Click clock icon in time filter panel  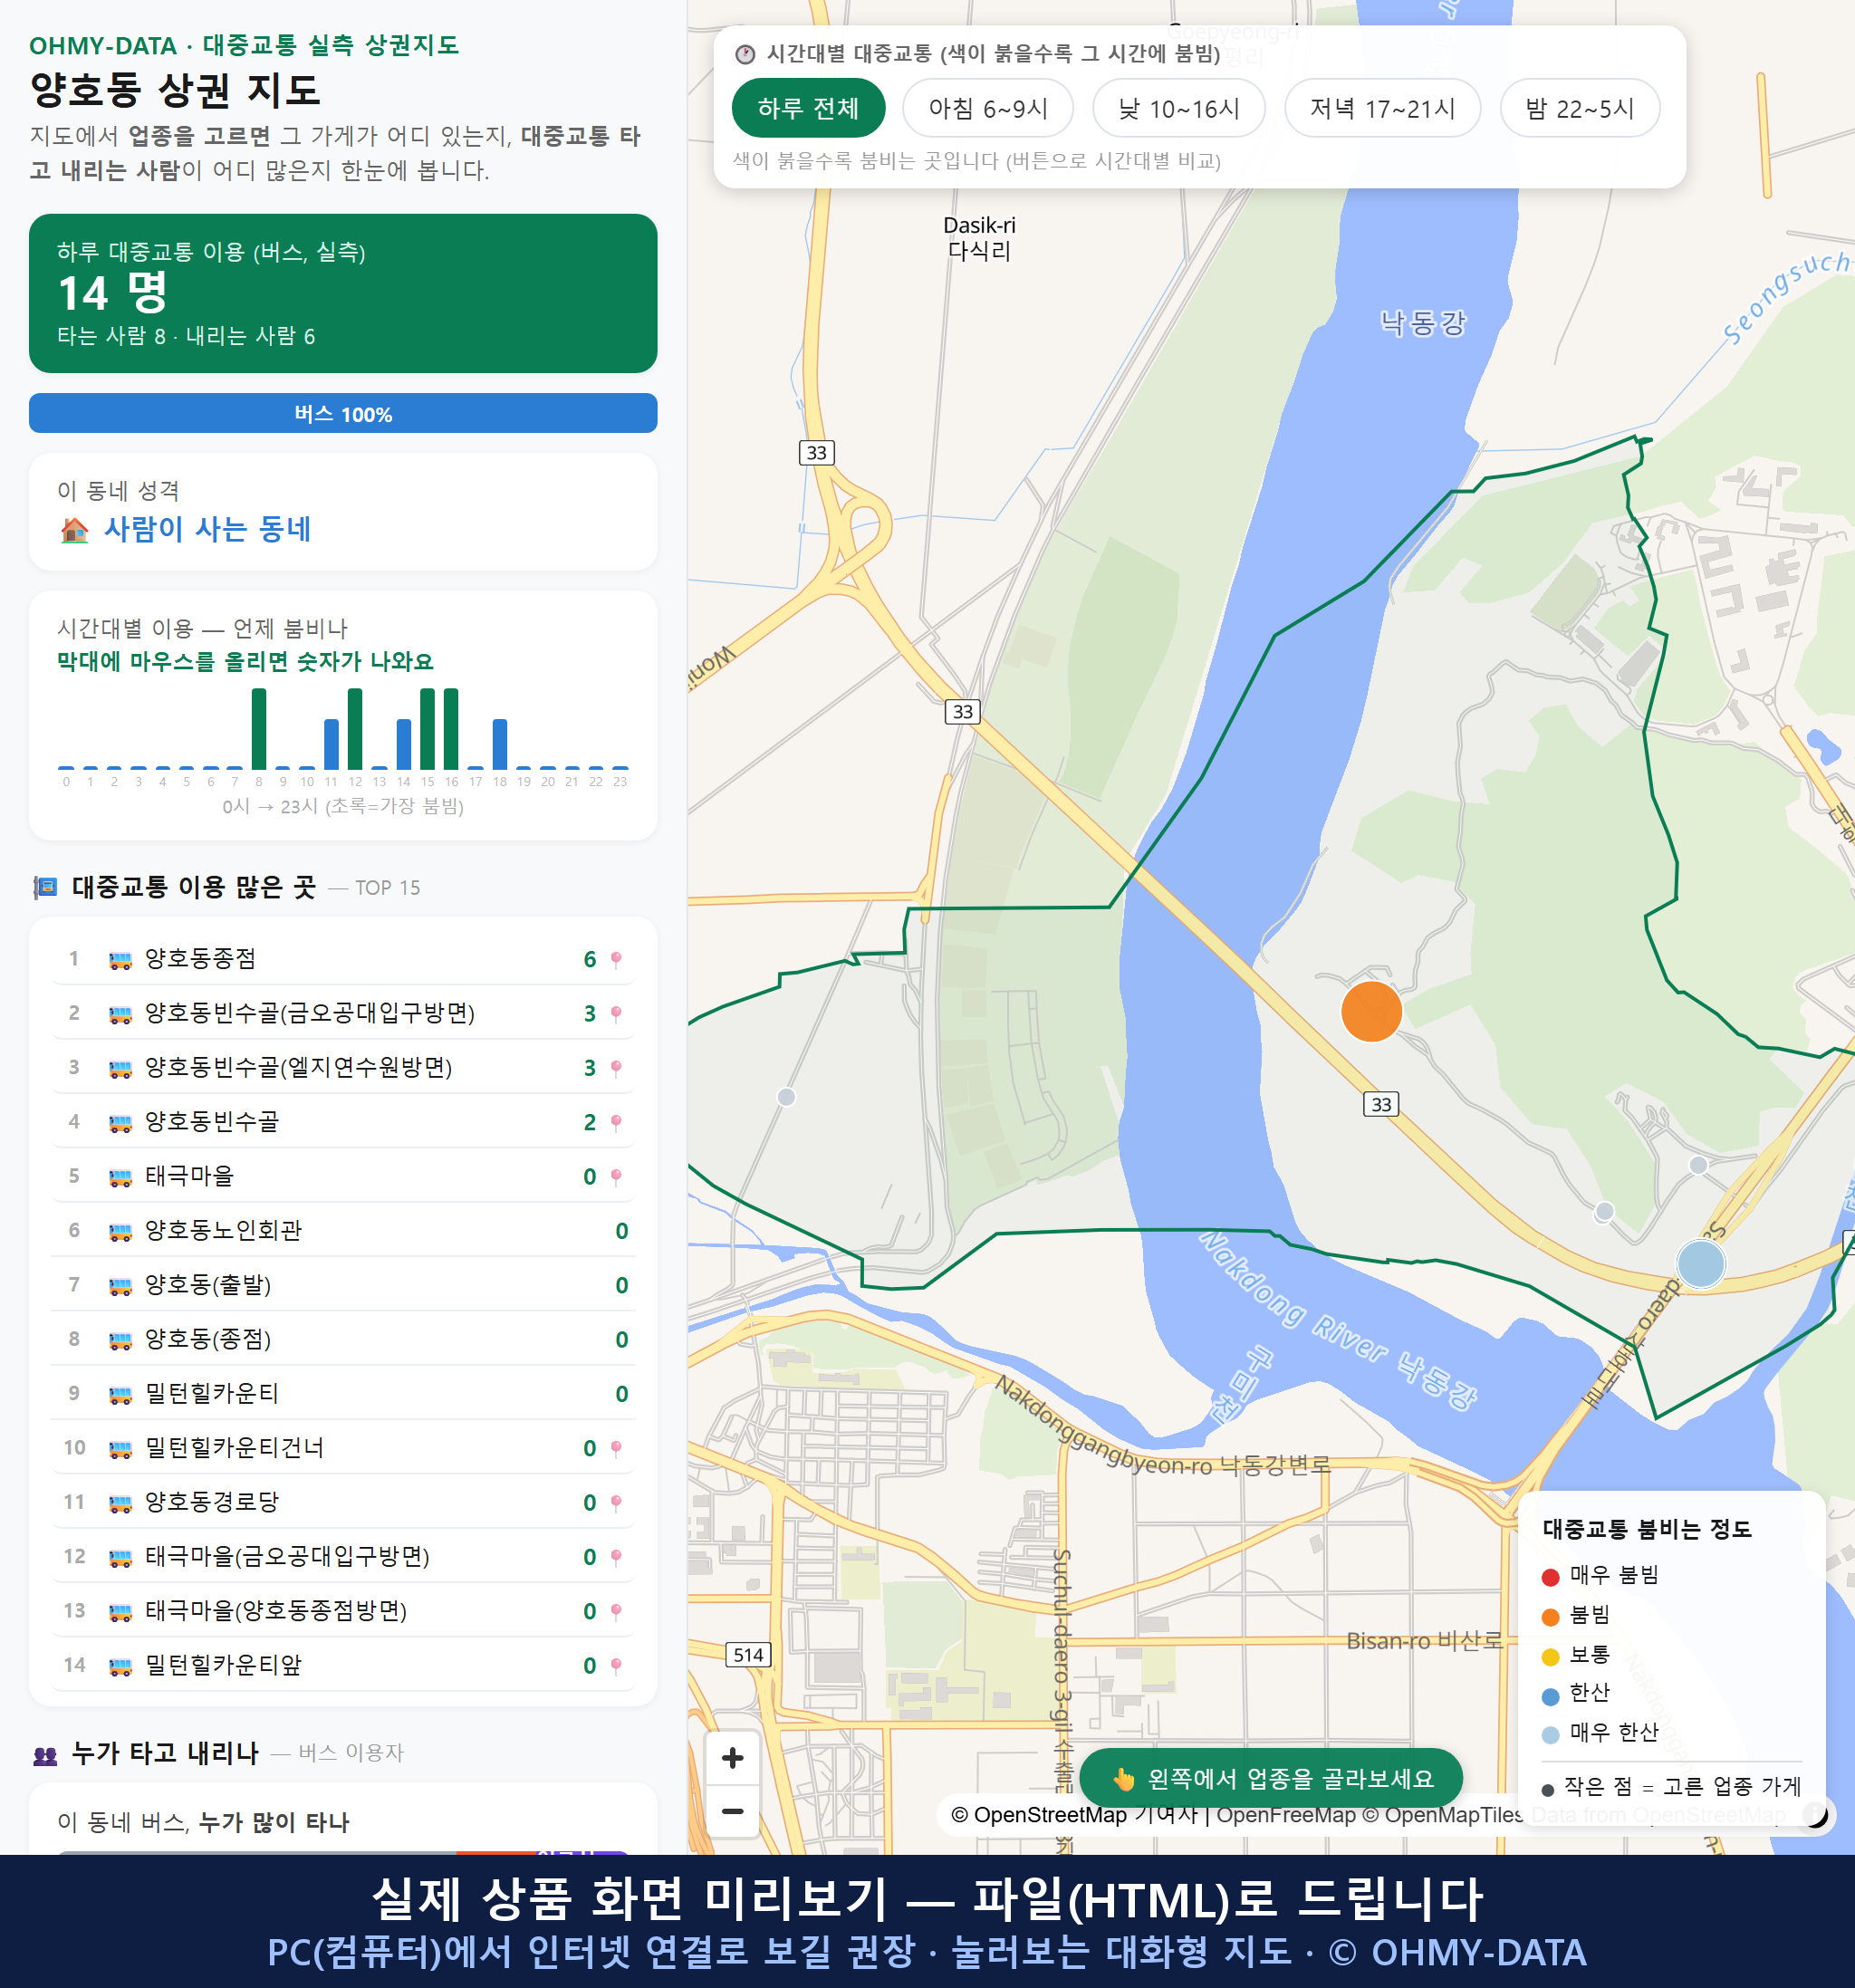click(x=745, y=54)
